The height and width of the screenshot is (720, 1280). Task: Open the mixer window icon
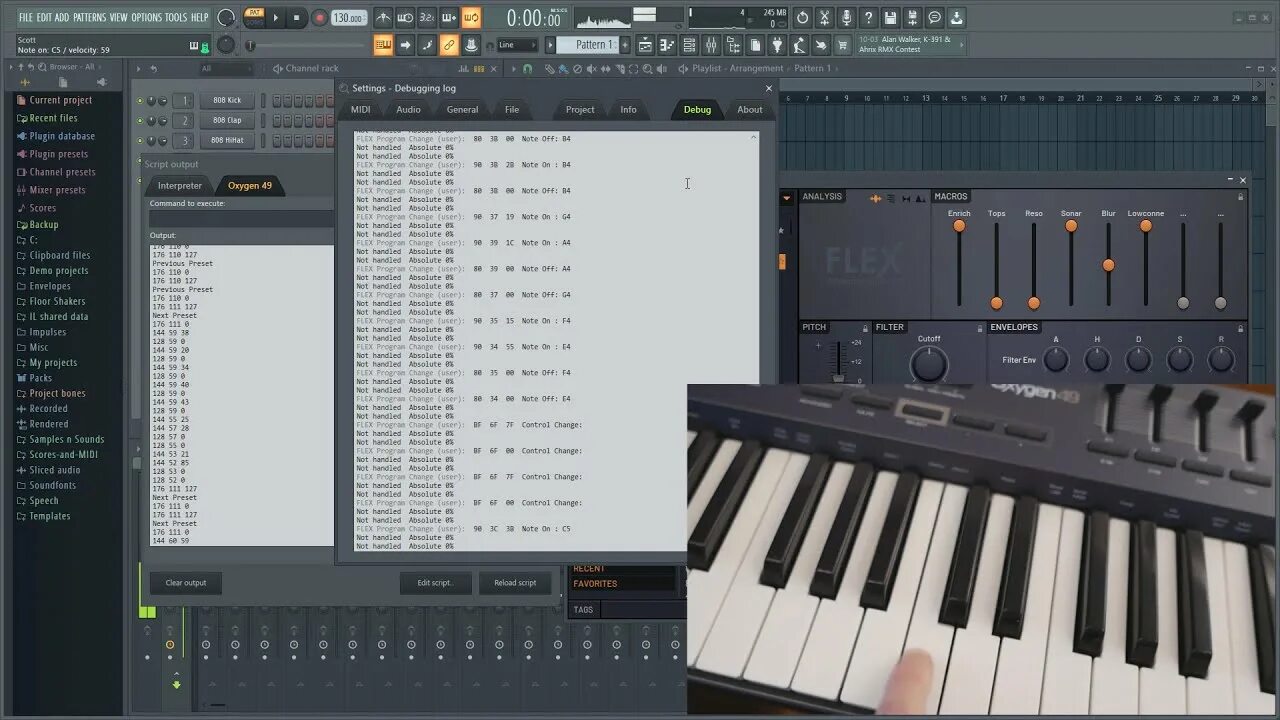coord(711,45)
